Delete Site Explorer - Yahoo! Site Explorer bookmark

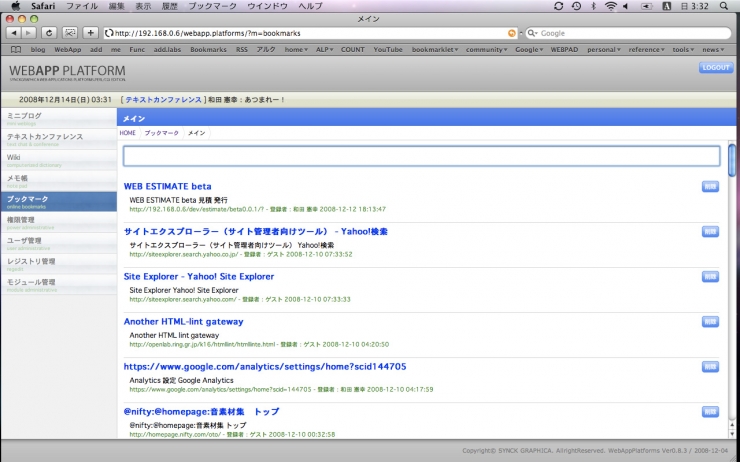click(x=710, y=277)
